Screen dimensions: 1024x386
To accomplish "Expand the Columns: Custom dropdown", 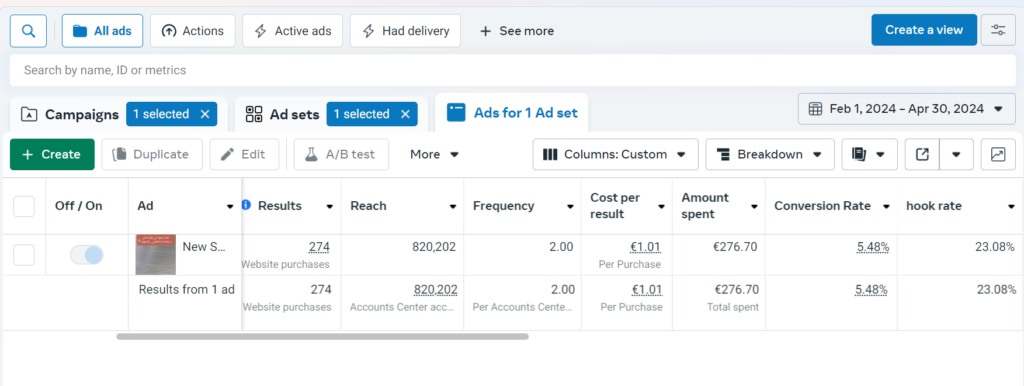I will (615, 154).
